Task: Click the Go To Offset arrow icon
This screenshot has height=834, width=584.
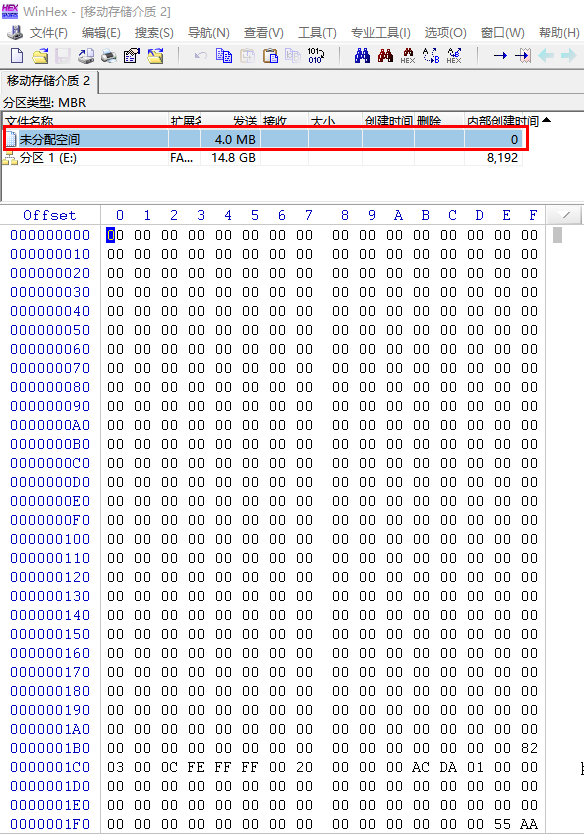Action: pos(500,55)
